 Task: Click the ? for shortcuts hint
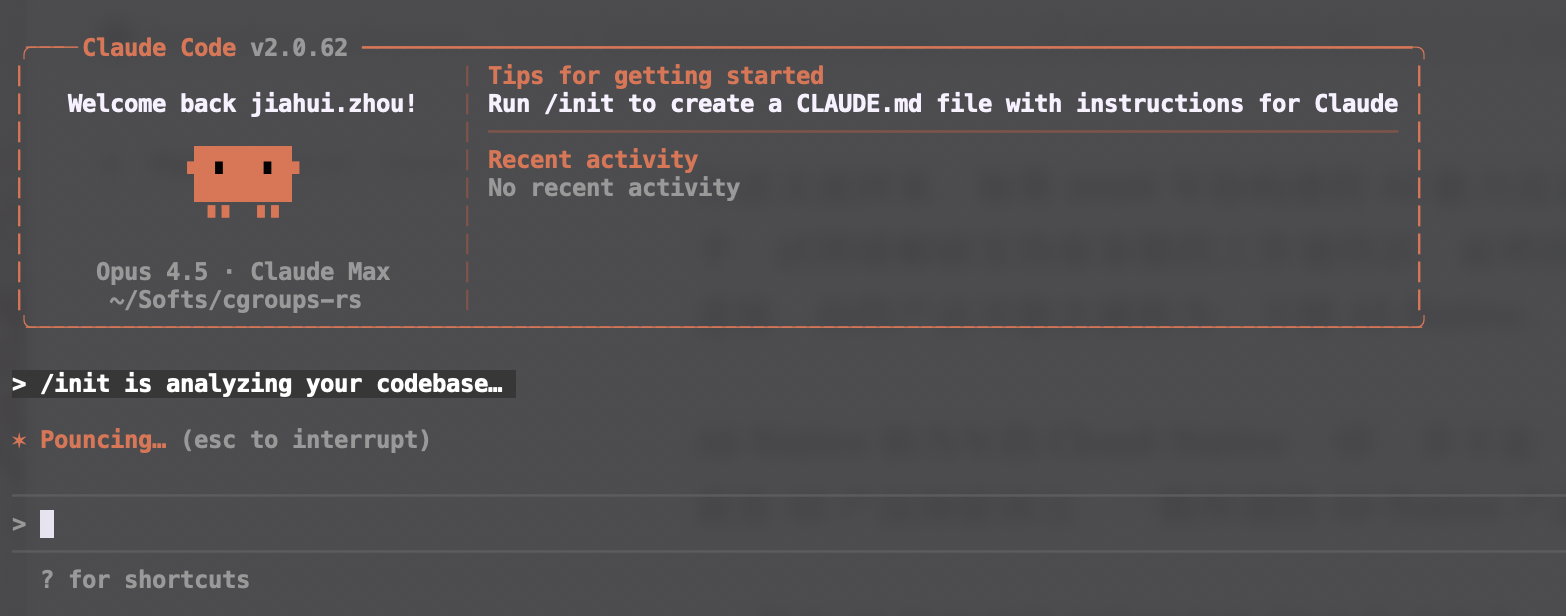pyautogui.click(x=145, y=580)
